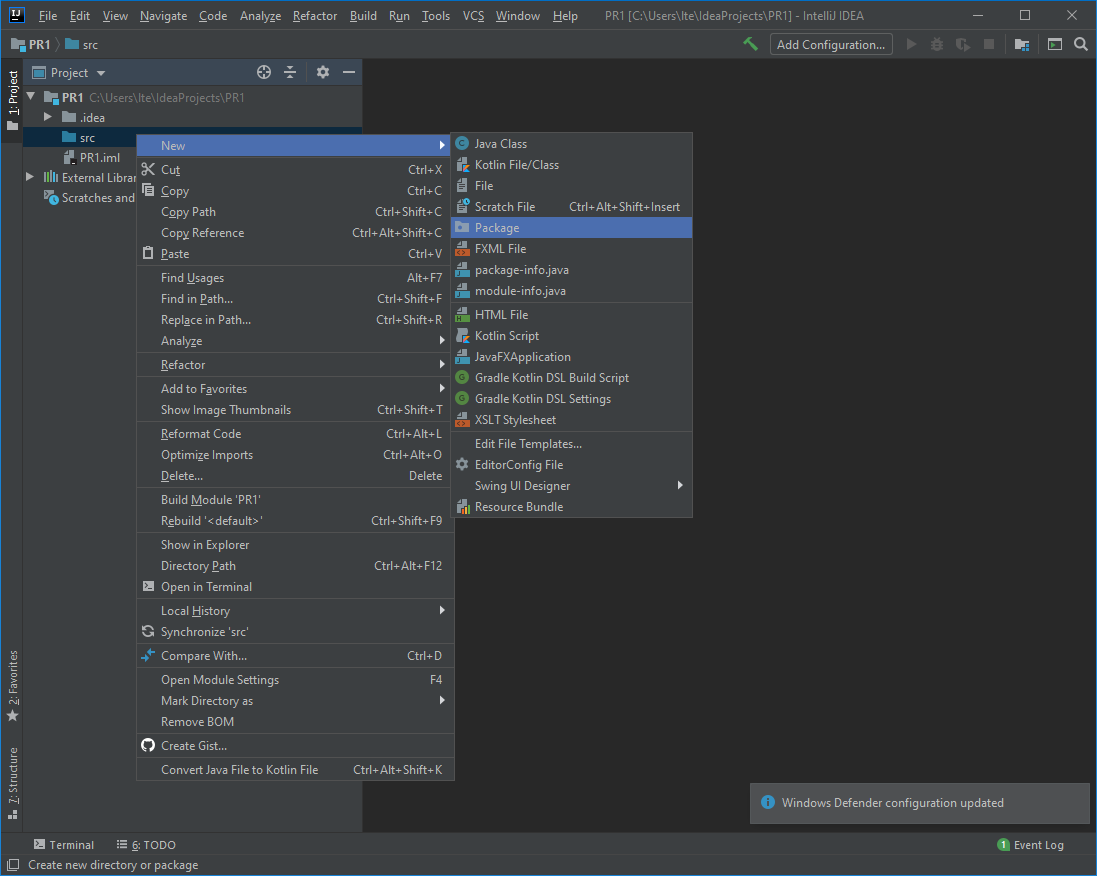Click the Run Anything icon beside search
Viewport: 1097px width, 876px height.
pos(1054,44)
